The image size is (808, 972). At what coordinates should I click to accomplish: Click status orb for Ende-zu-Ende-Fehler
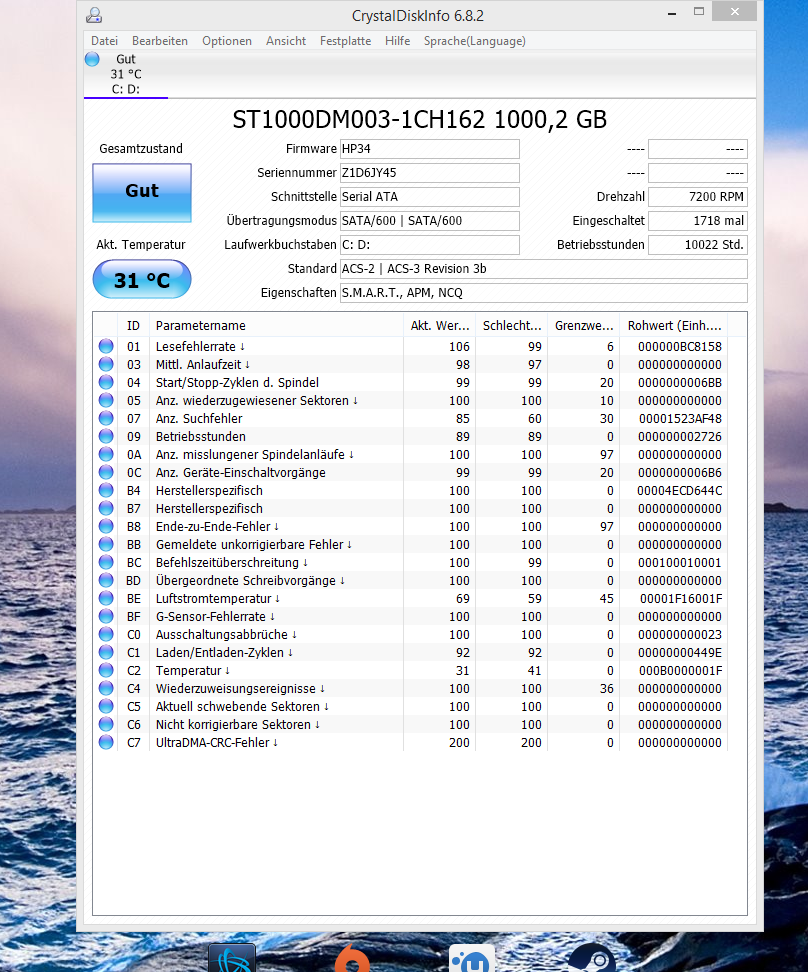click(106, 526)
